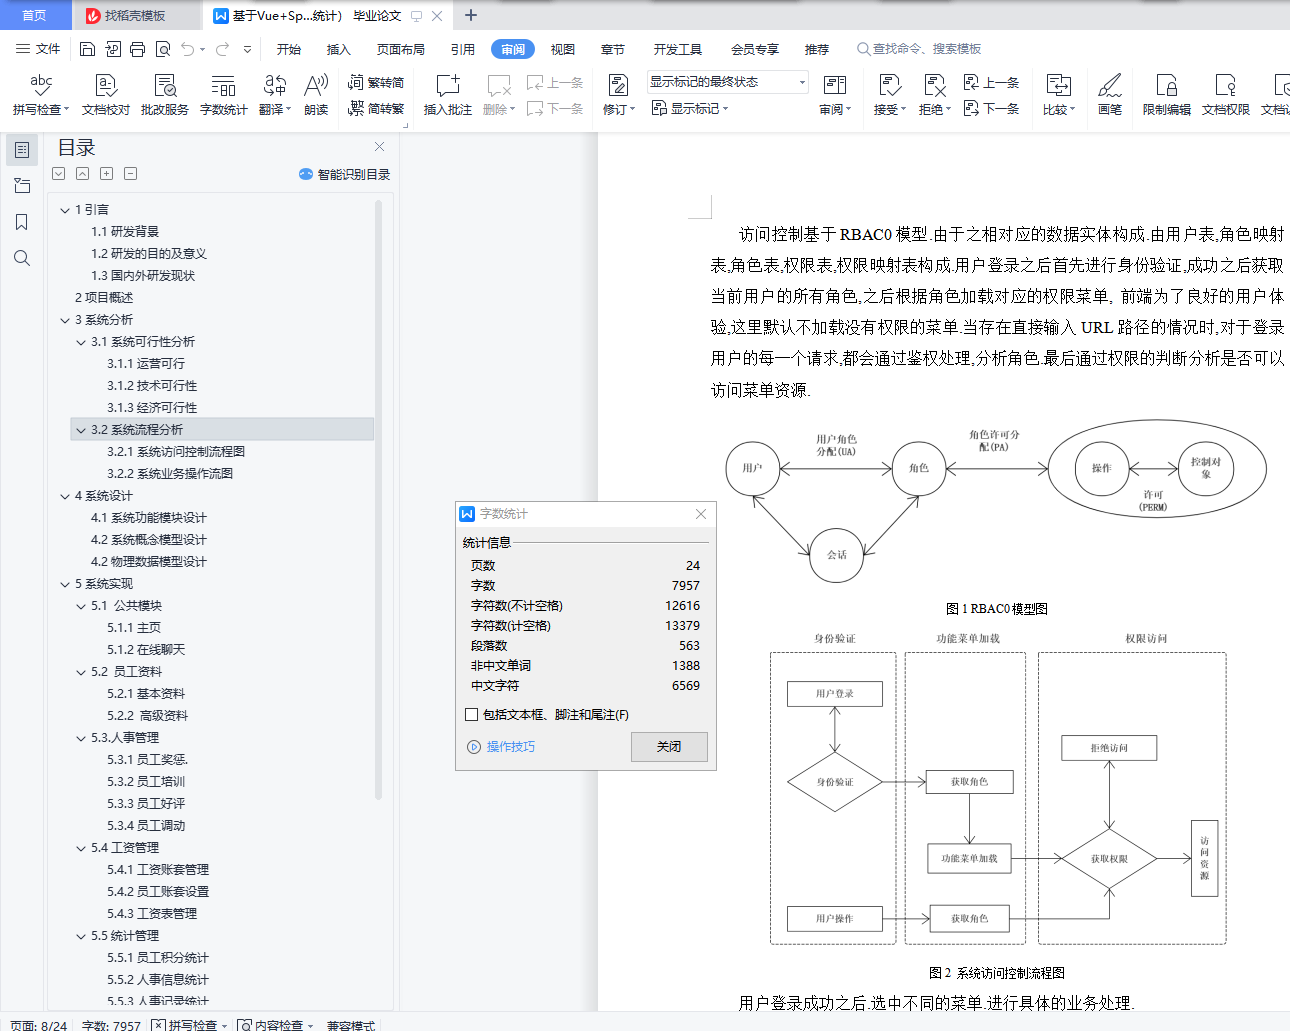Switch to the 引用 ribbon tab

coord(463,49)
